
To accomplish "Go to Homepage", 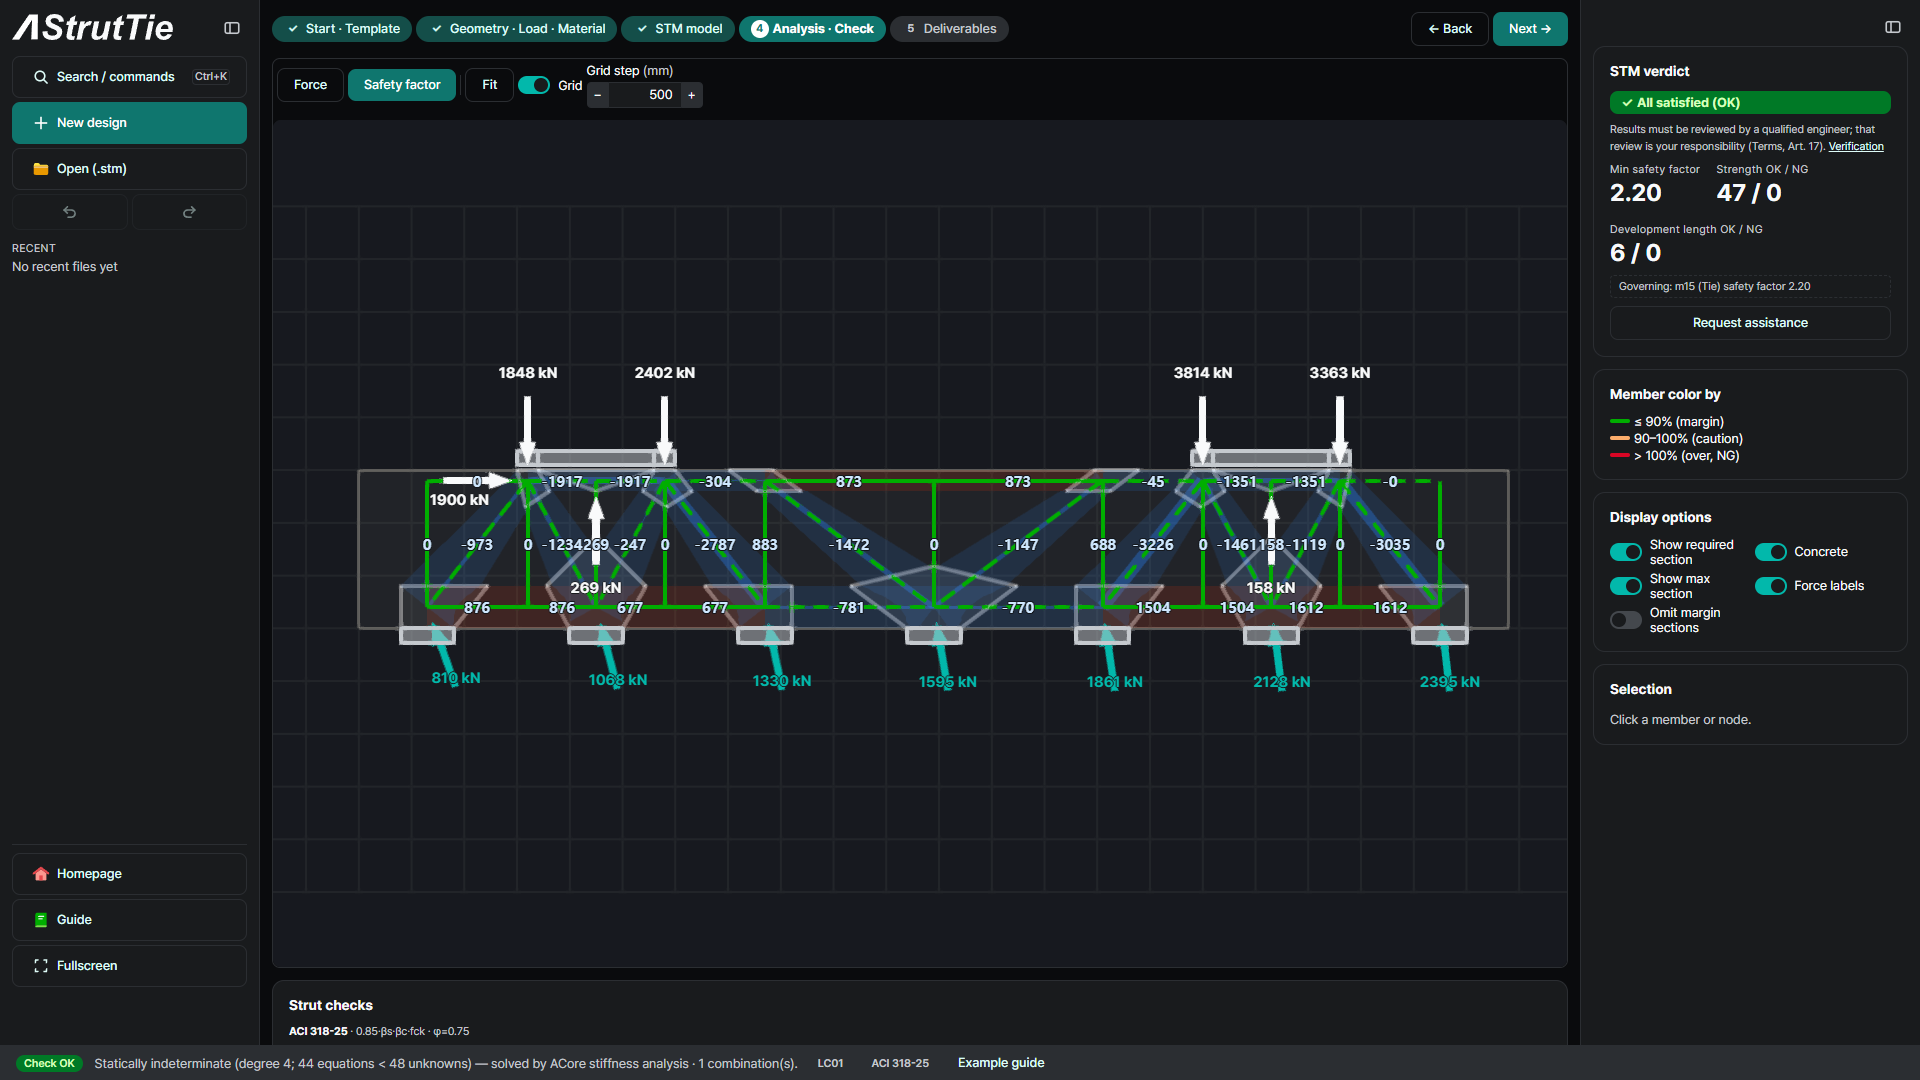I will [x=129, y=874].
